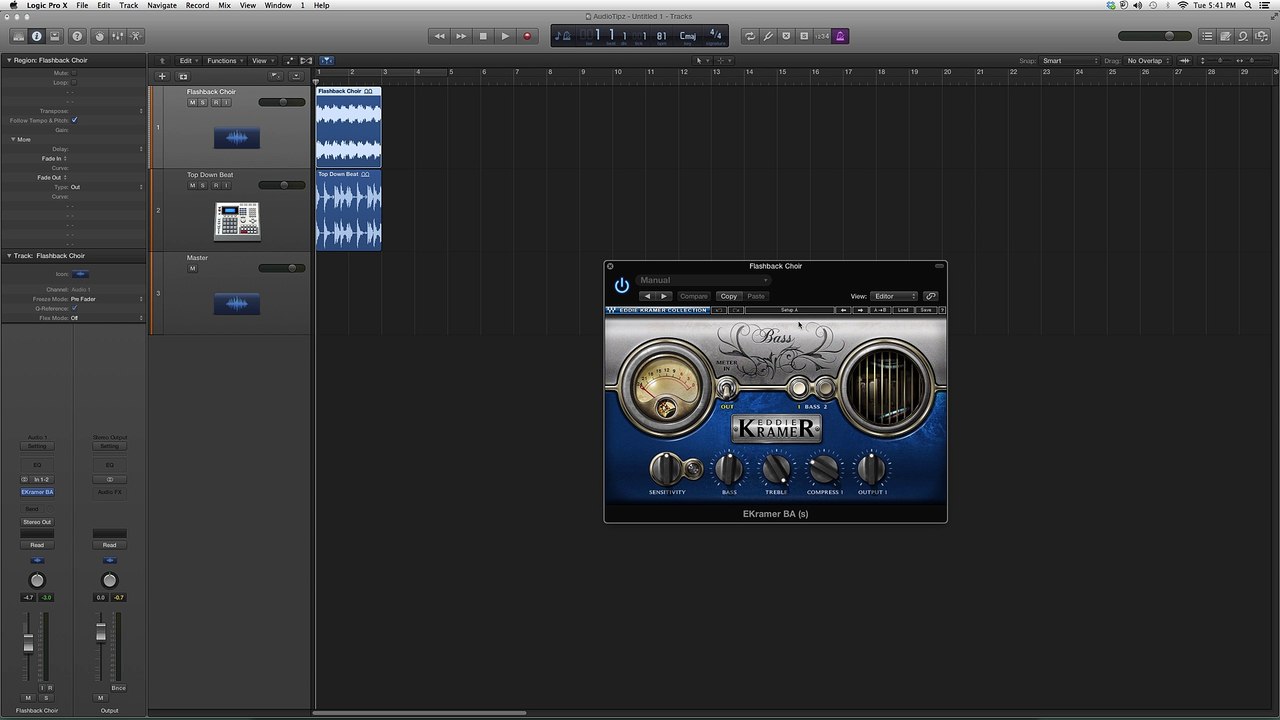Viewport: 1280px width, 720px height.
Task: Open the Tracks area View menu
Action: pos(261,61)
